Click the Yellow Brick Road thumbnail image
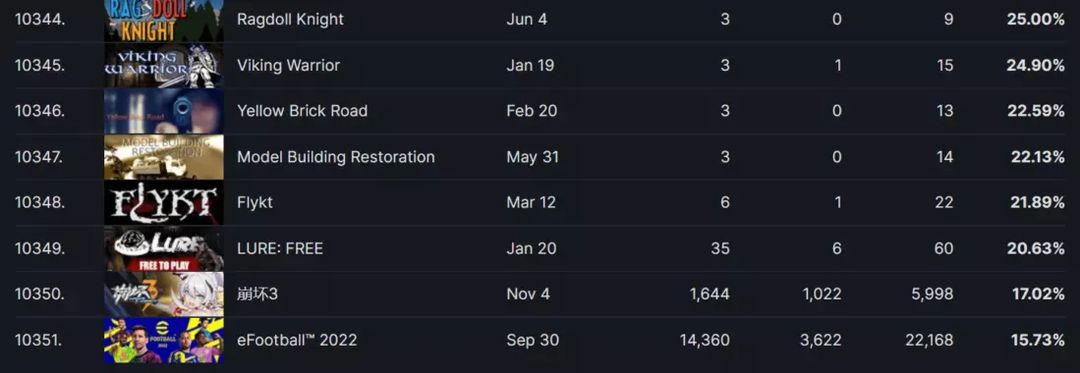1080x373 pixels. 164,111
